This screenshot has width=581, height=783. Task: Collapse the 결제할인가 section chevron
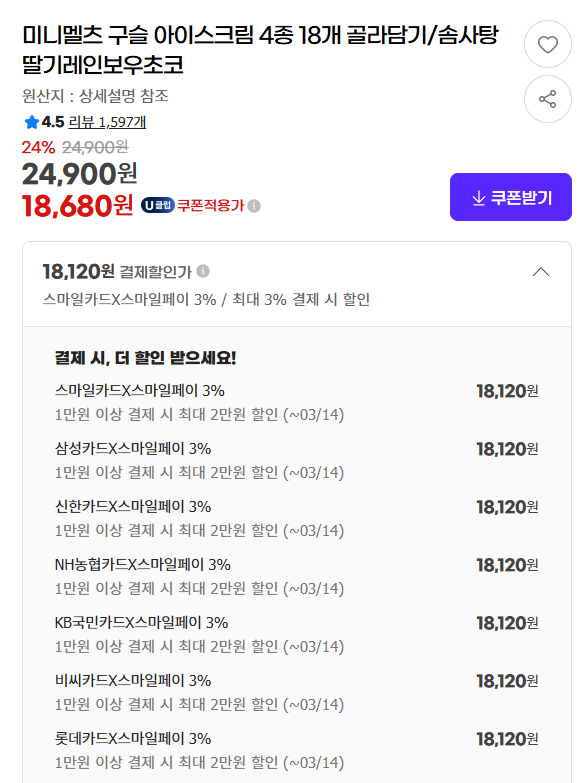click(x=541, y=272)
